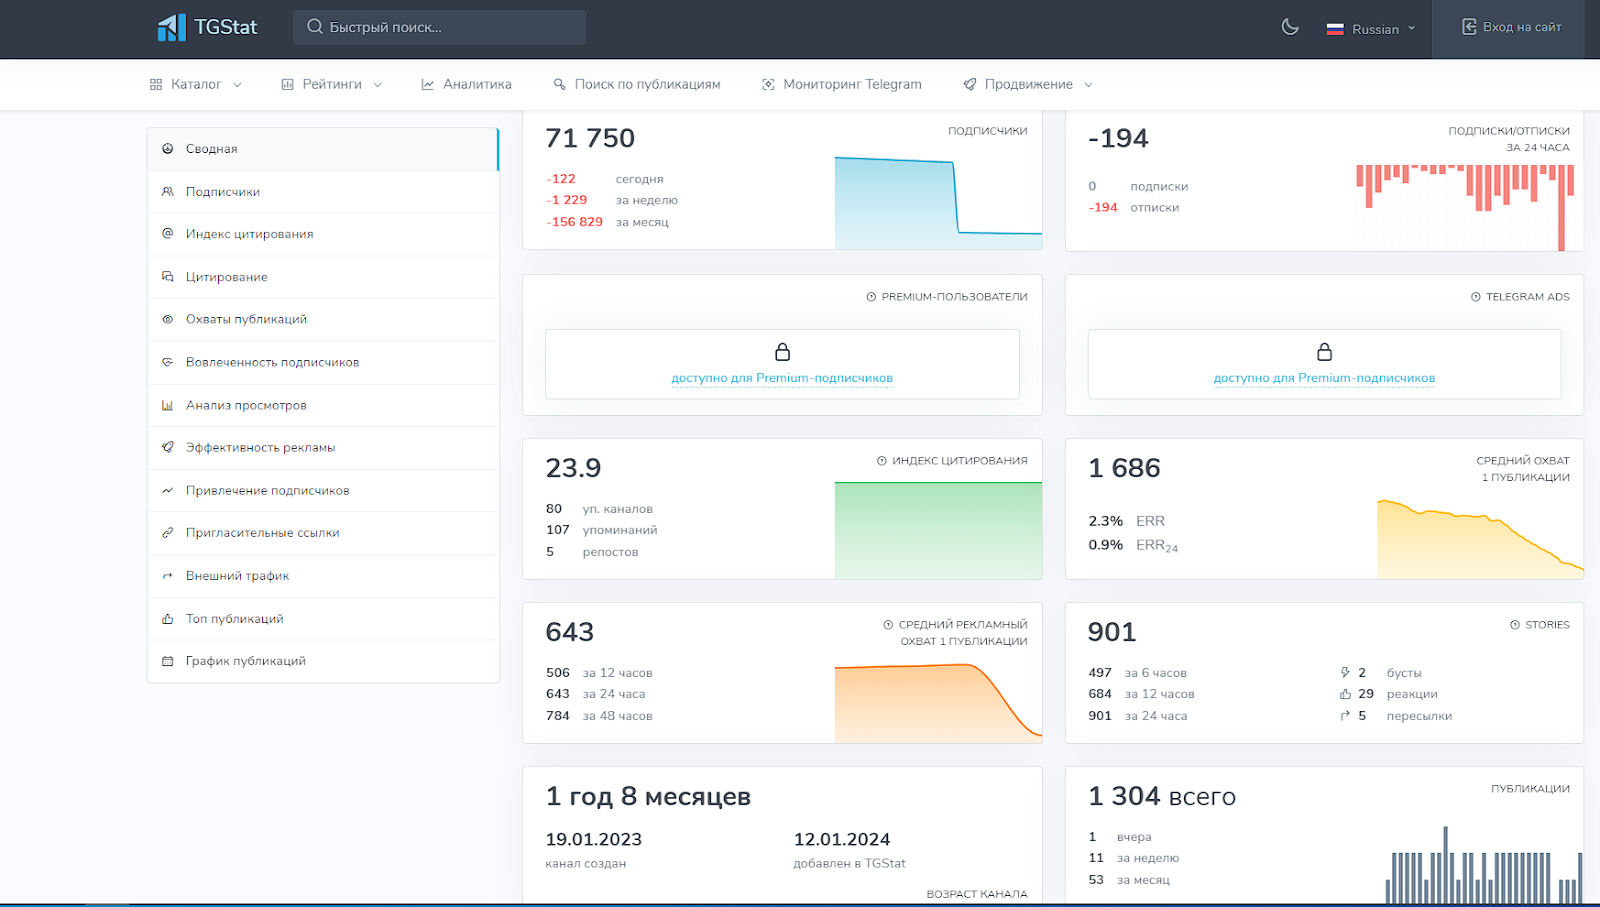The width and height of the screenshot is (1600, 907).
Task: Toggle dark mode with the moon icon
Action: (1290, 28)
